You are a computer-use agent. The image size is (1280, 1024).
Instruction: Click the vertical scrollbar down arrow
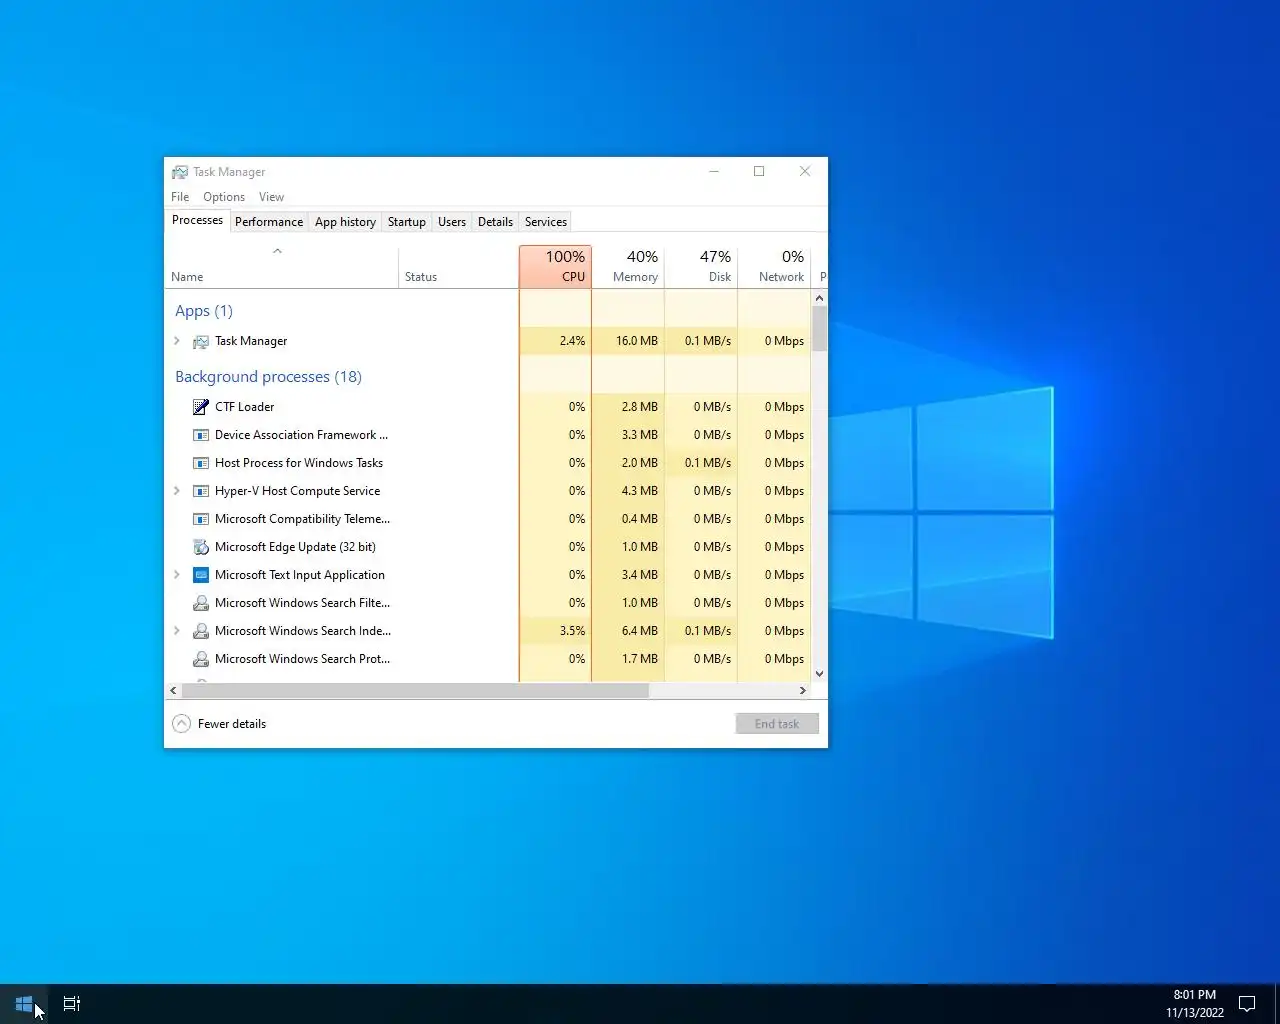click(x=820, y=674)
